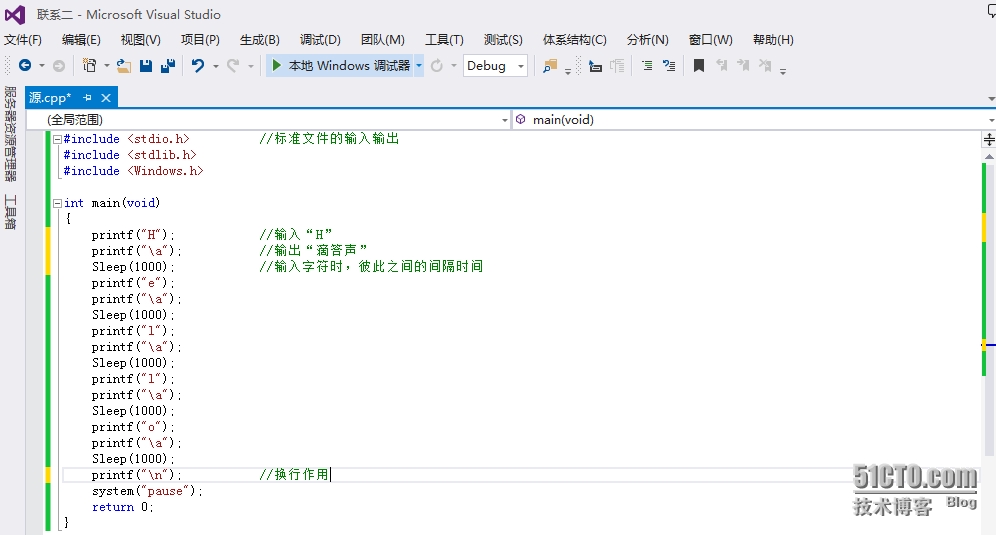Click the printf("H"); code line

133,235
